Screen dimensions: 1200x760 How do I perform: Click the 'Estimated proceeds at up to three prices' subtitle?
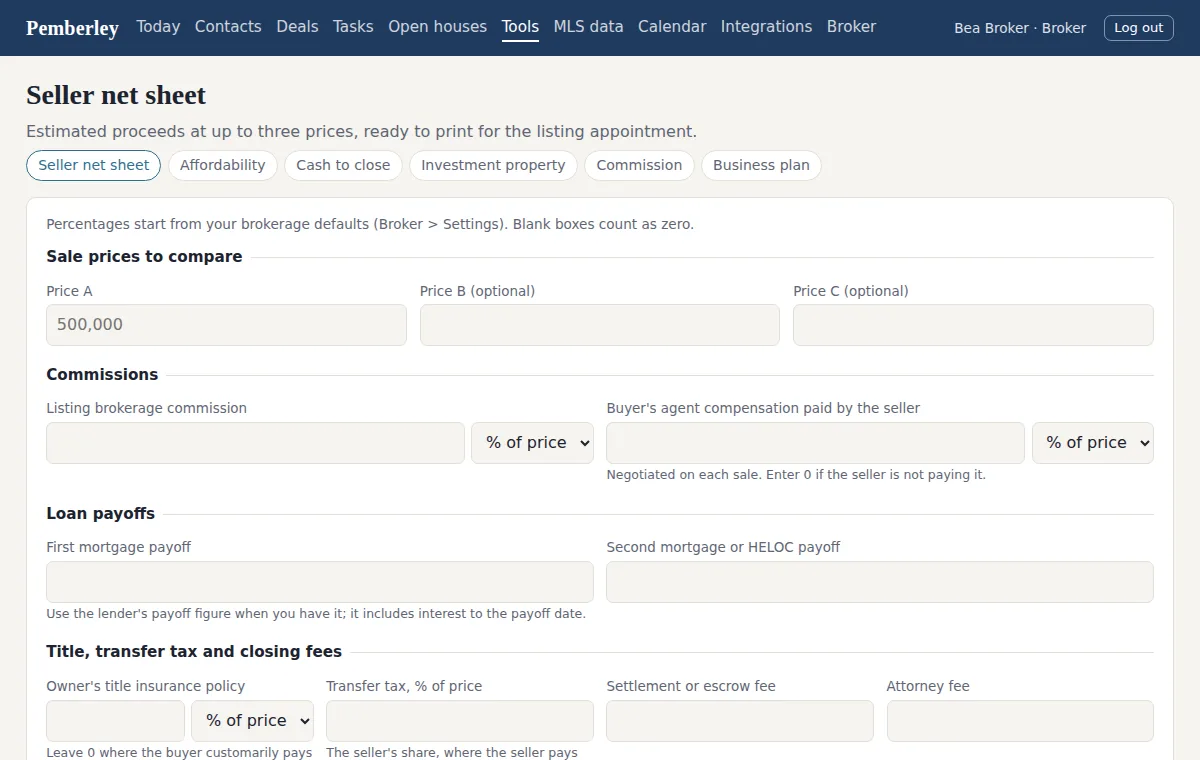(x=361, y=131)
